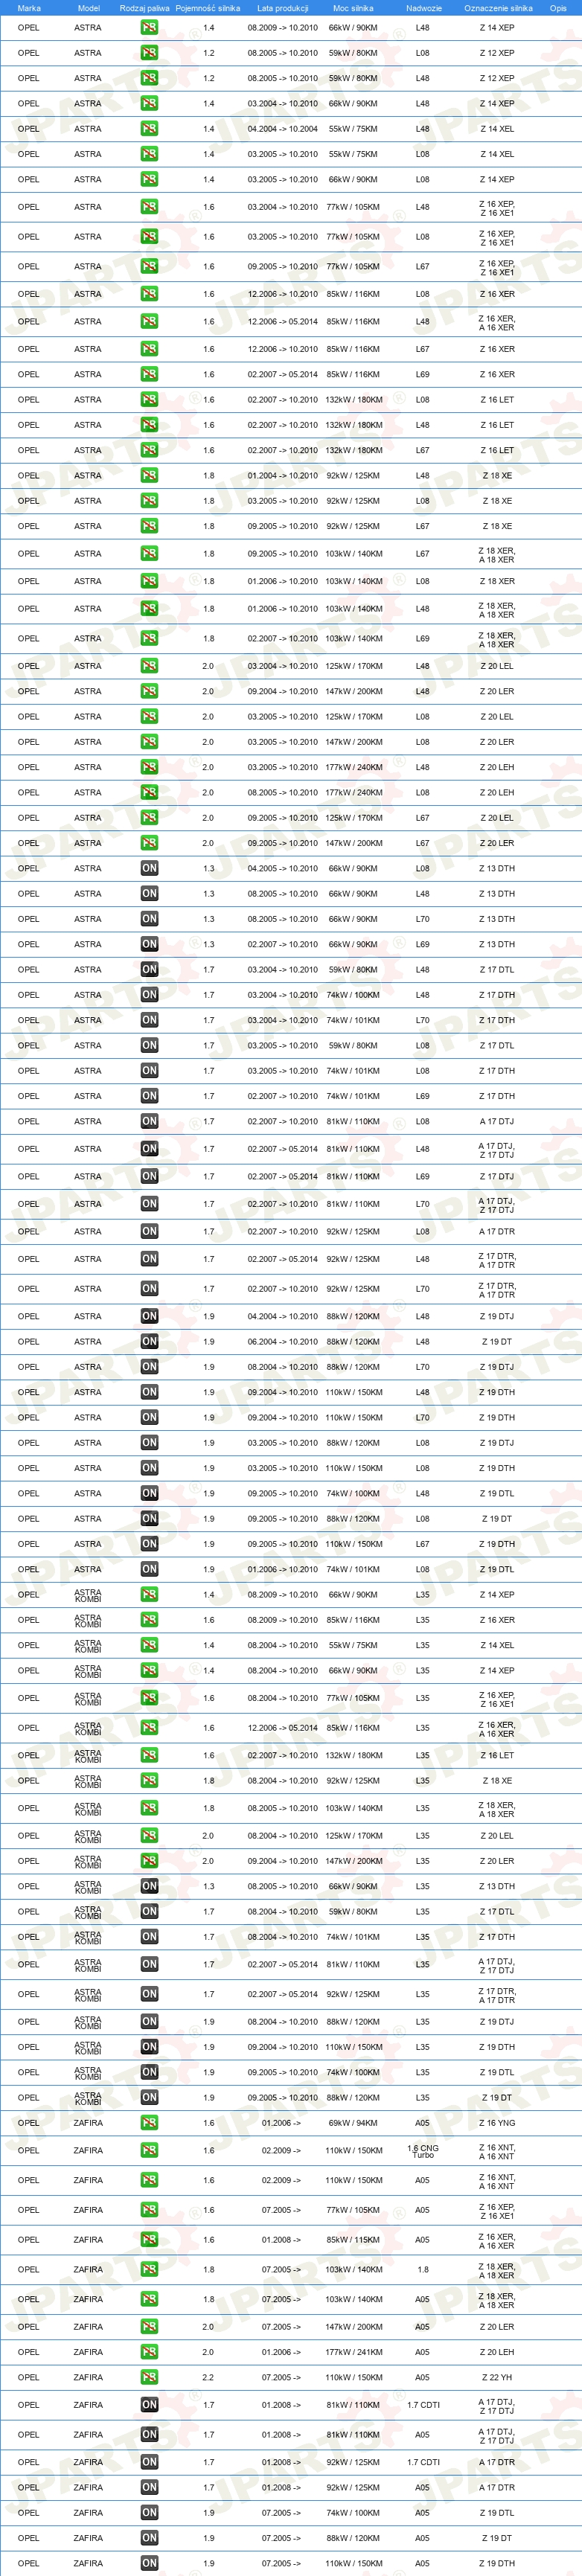Click the ON icon for Zafira 1.7 CDTI A 17 DTR
Image resolution: width=582 pixels, height=2576 pixels.
(x=149, y=2462)
